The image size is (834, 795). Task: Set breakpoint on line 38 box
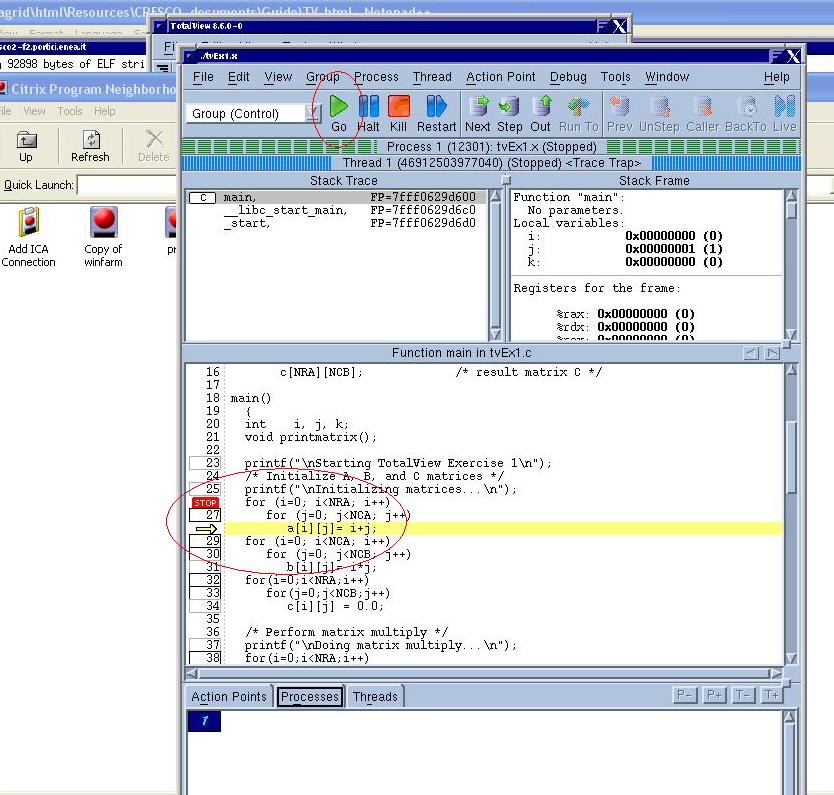(205, 658)
